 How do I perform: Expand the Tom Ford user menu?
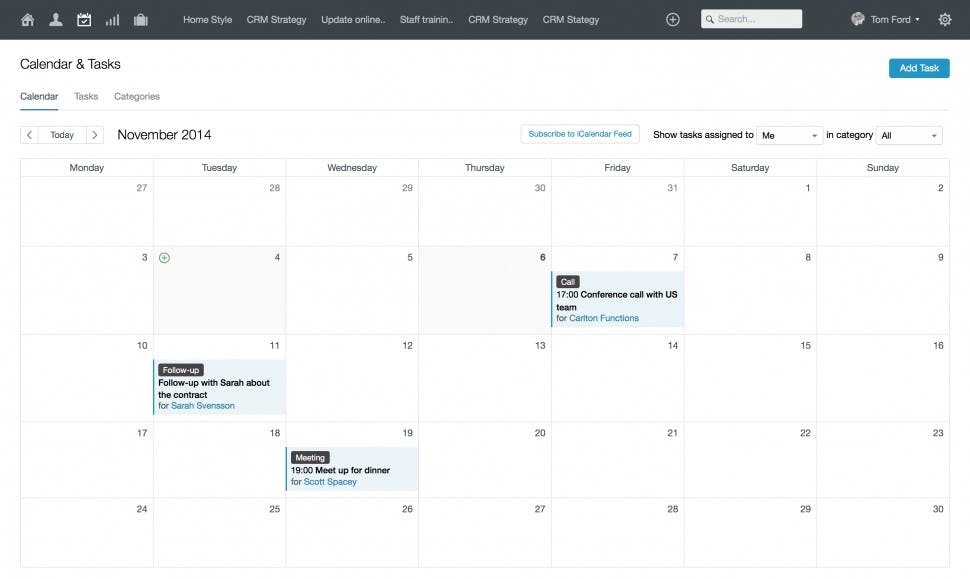coord(886,19)
